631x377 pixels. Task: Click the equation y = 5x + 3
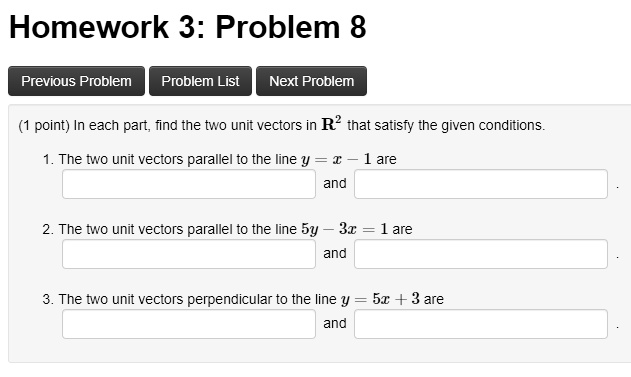coord(380,299)
